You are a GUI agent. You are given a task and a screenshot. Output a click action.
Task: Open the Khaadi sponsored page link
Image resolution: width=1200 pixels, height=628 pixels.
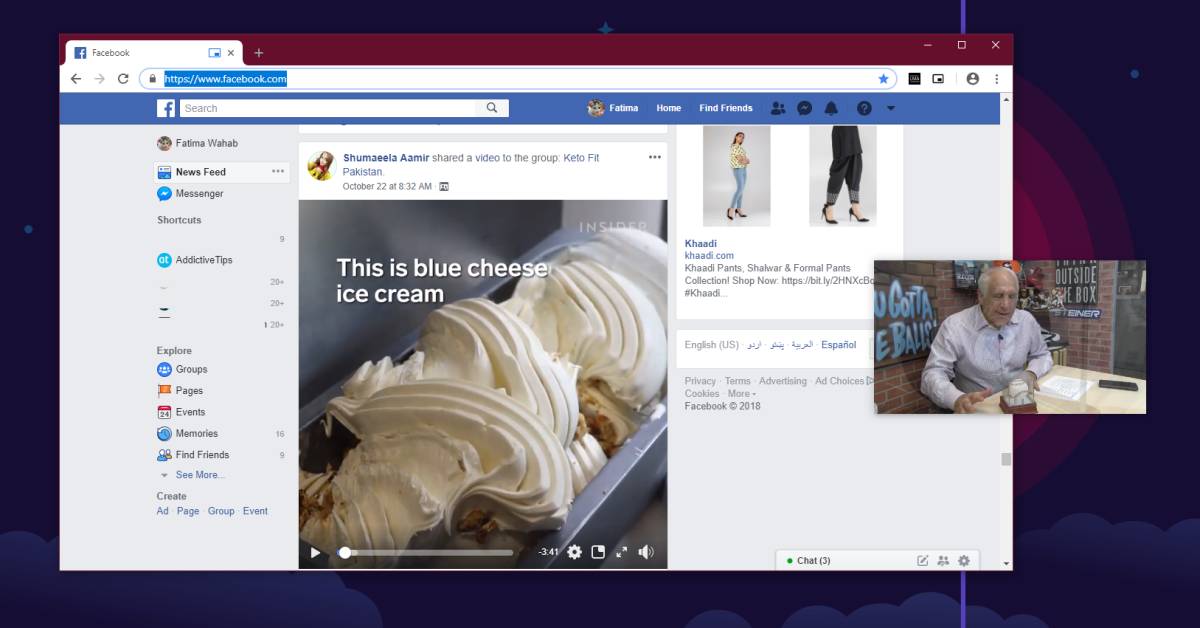(x=701, y=244)
